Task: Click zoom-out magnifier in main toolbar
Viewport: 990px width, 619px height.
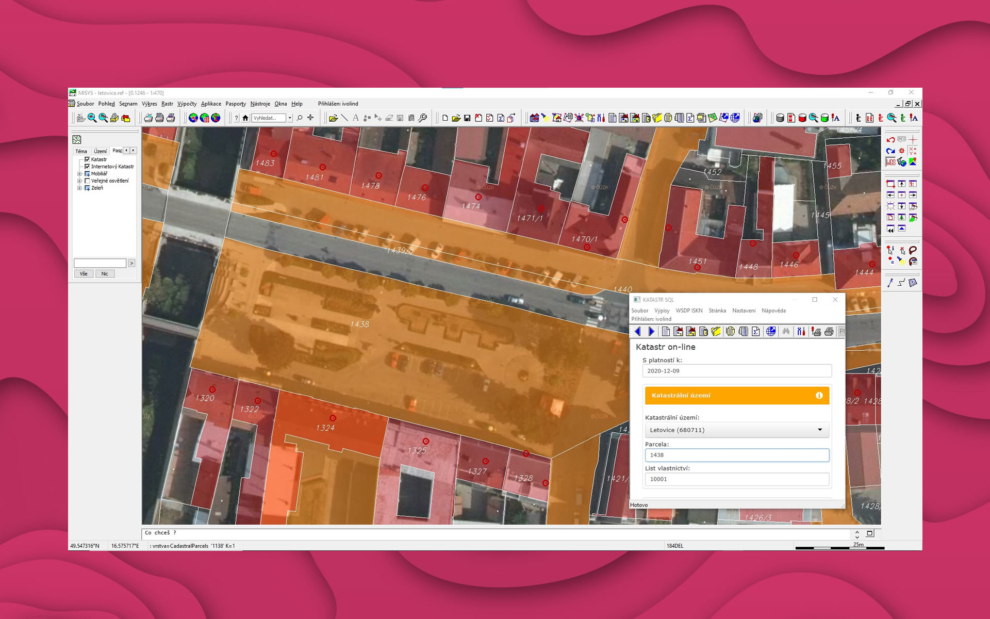Action: (103, 117)
